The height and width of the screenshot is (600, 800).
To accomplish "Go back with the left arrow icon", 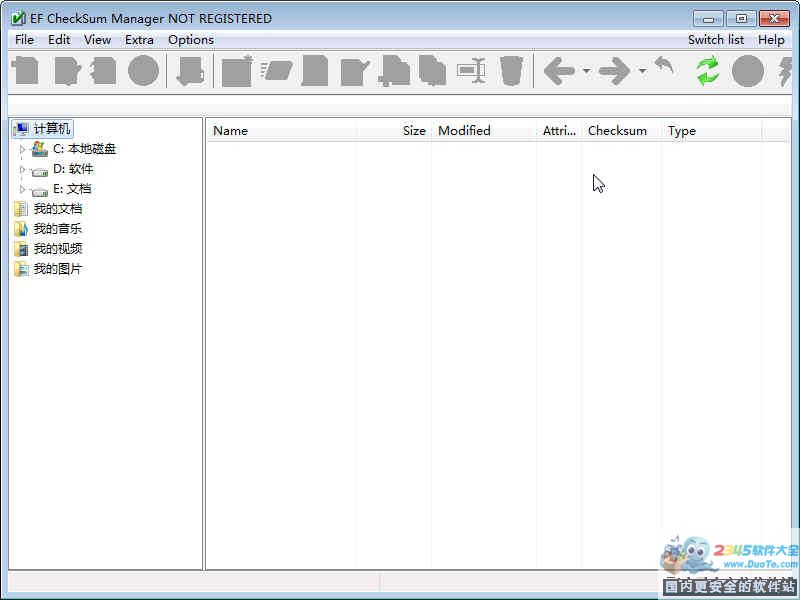I will pos(560,71).
